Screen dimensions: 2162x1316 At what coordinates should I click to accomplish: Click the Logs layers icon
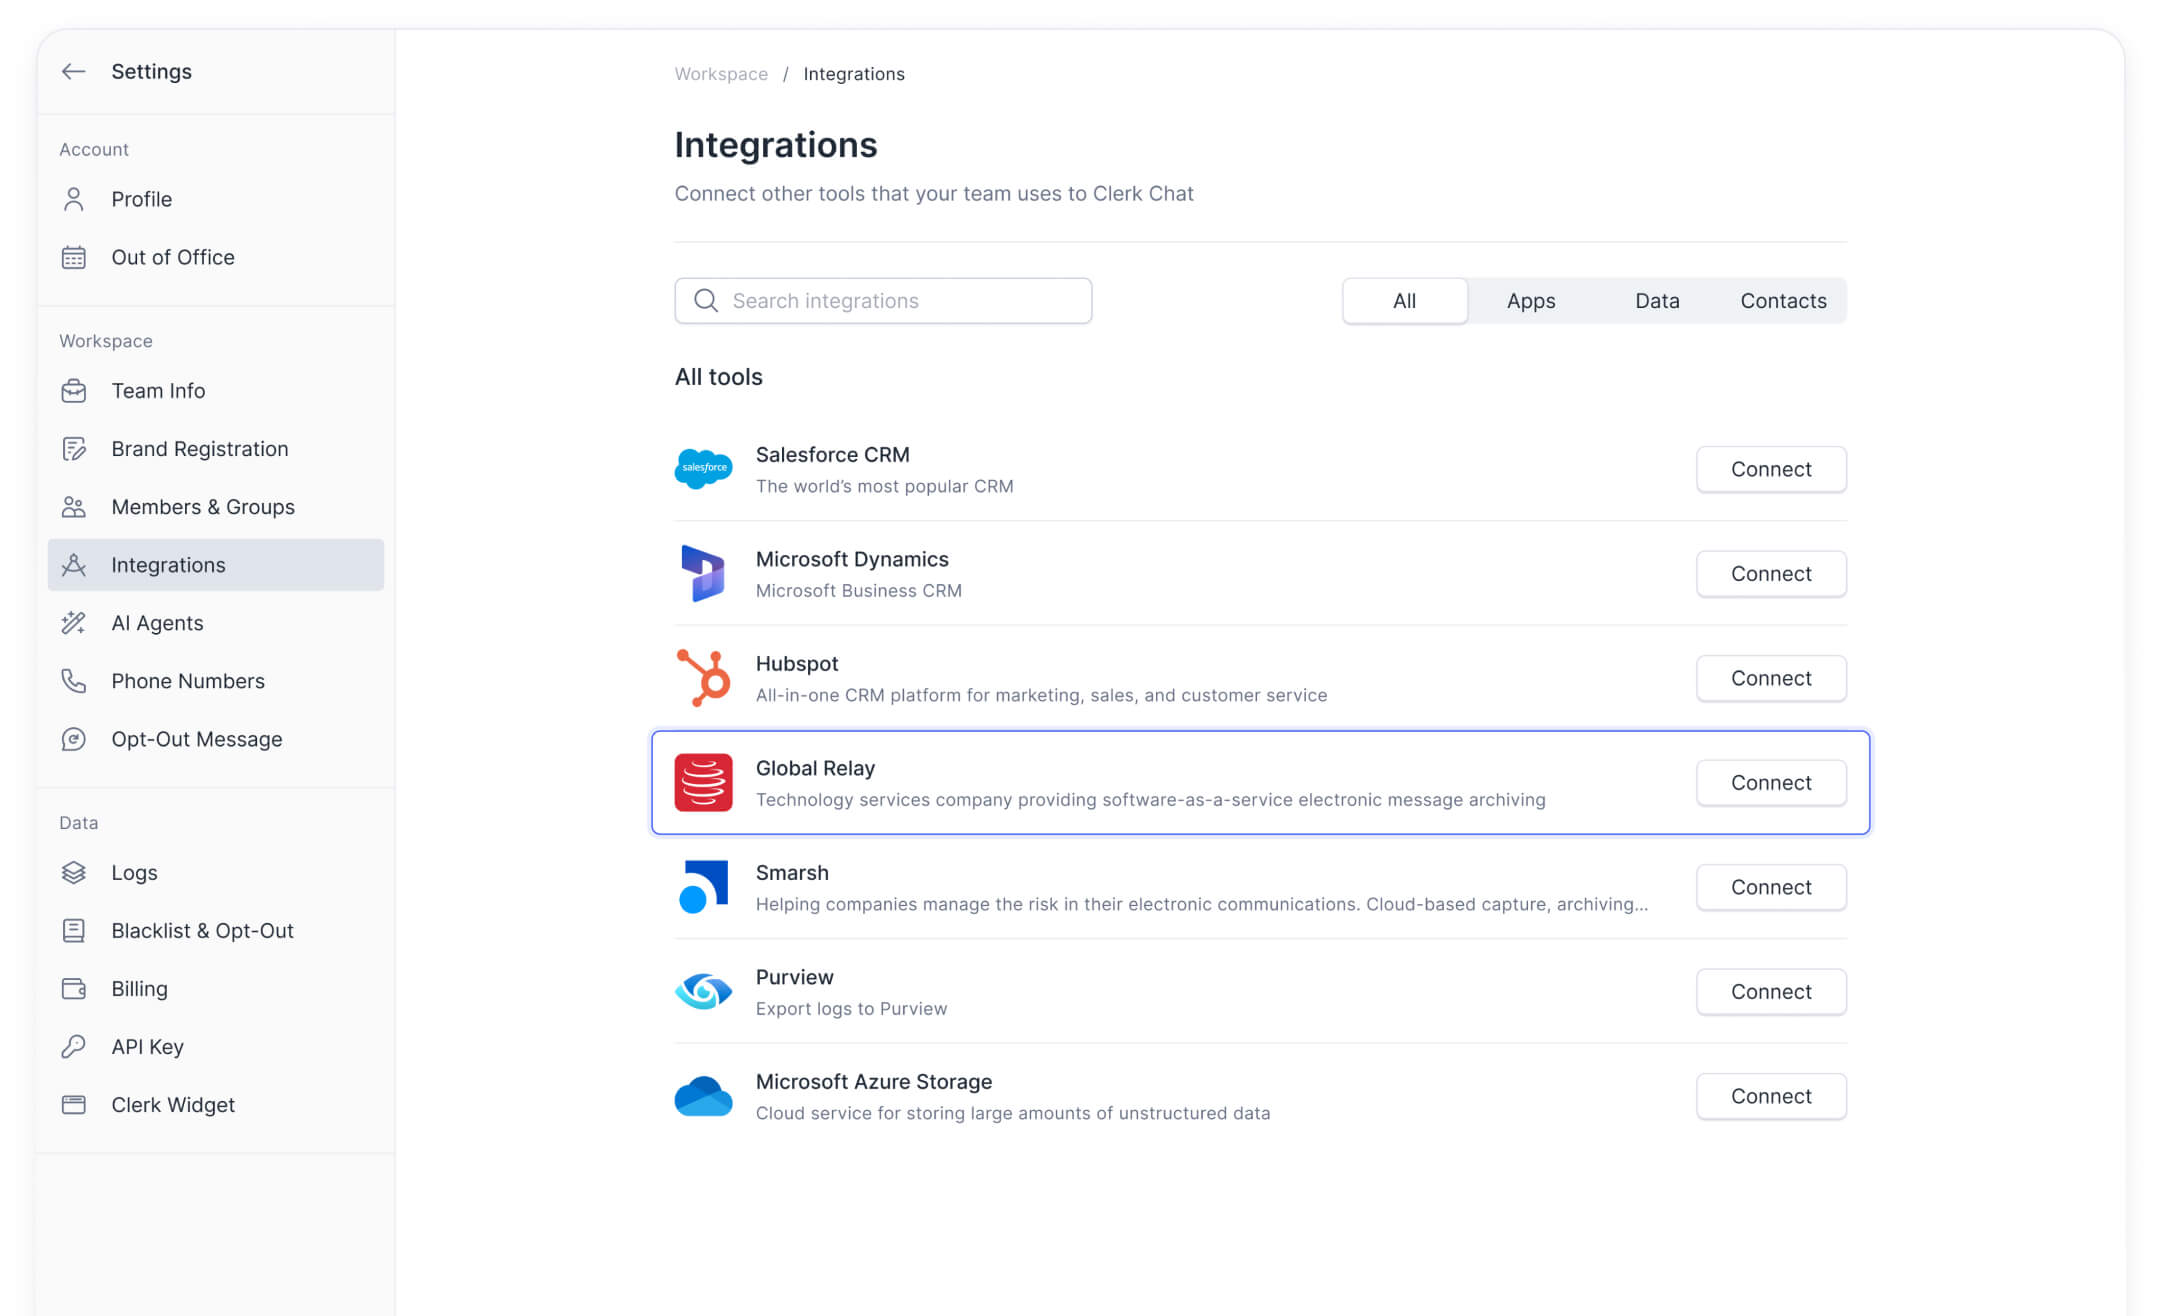(73, 873)
